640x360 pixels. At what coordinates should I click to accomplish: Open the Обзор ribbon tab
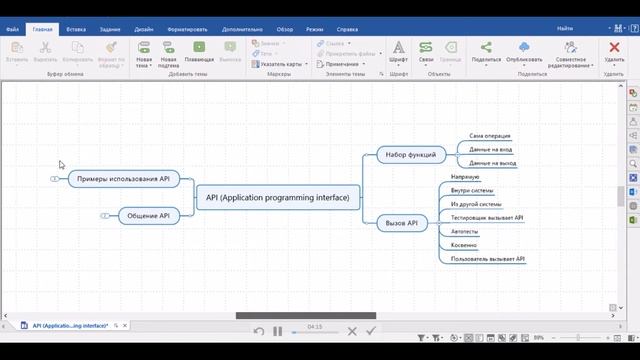(x=284, y=29)
